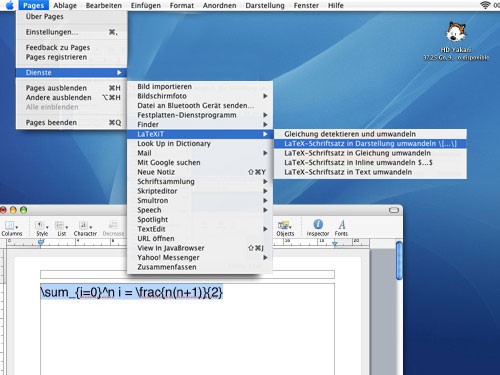Click the Columns toolbar icon

coord(12,228)
